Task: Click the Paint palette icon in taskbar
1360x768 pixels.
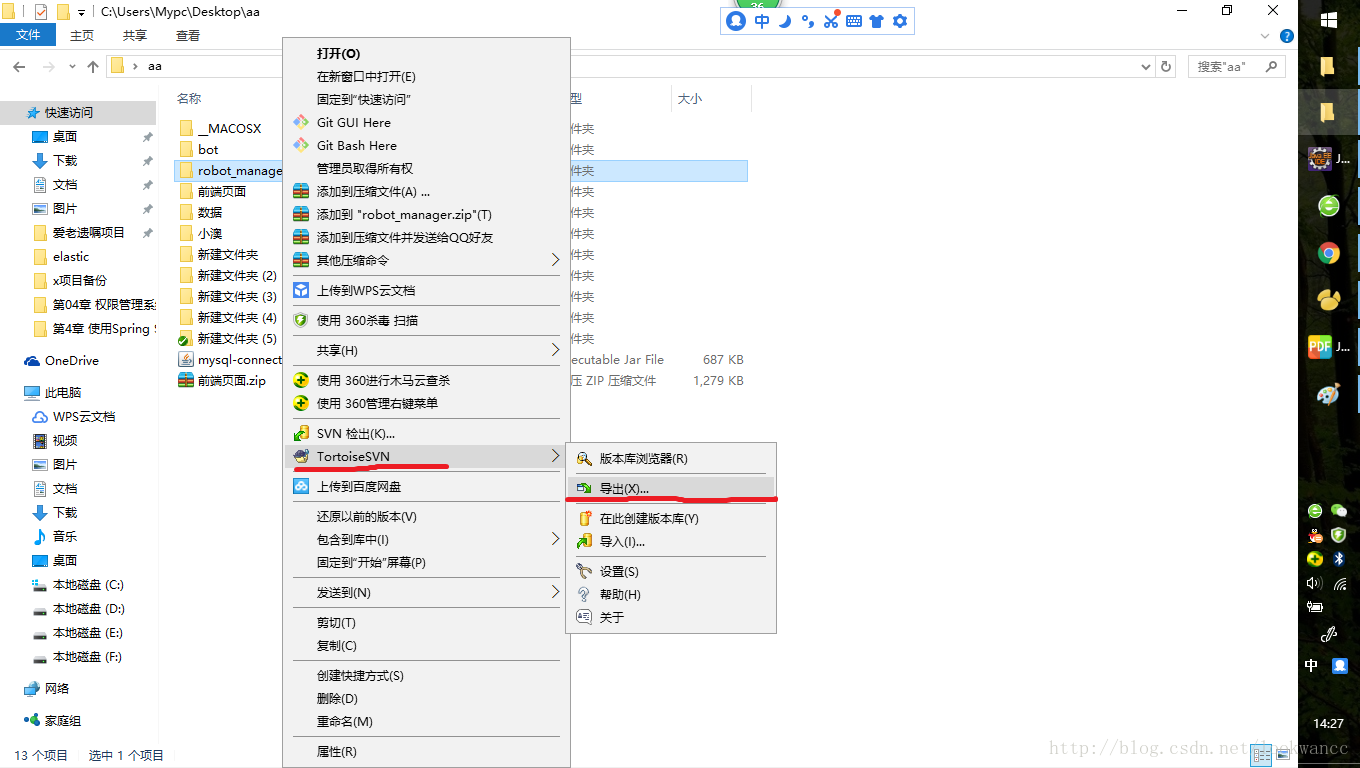Action: (1328, 394)
